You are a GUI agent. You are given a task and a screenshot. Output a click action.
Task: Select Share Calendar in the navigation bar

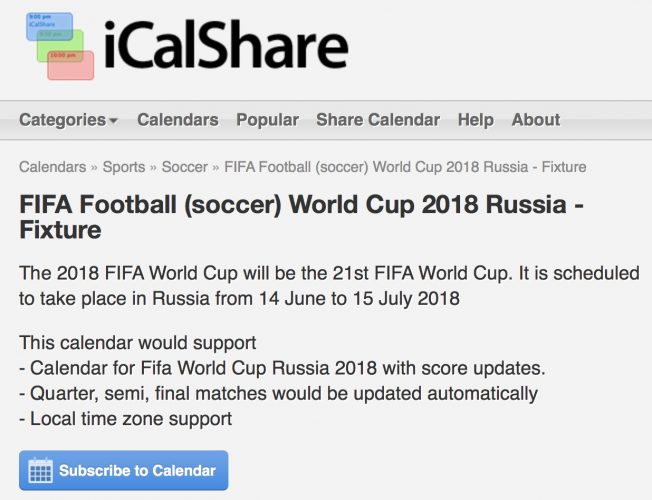(378, 120)
